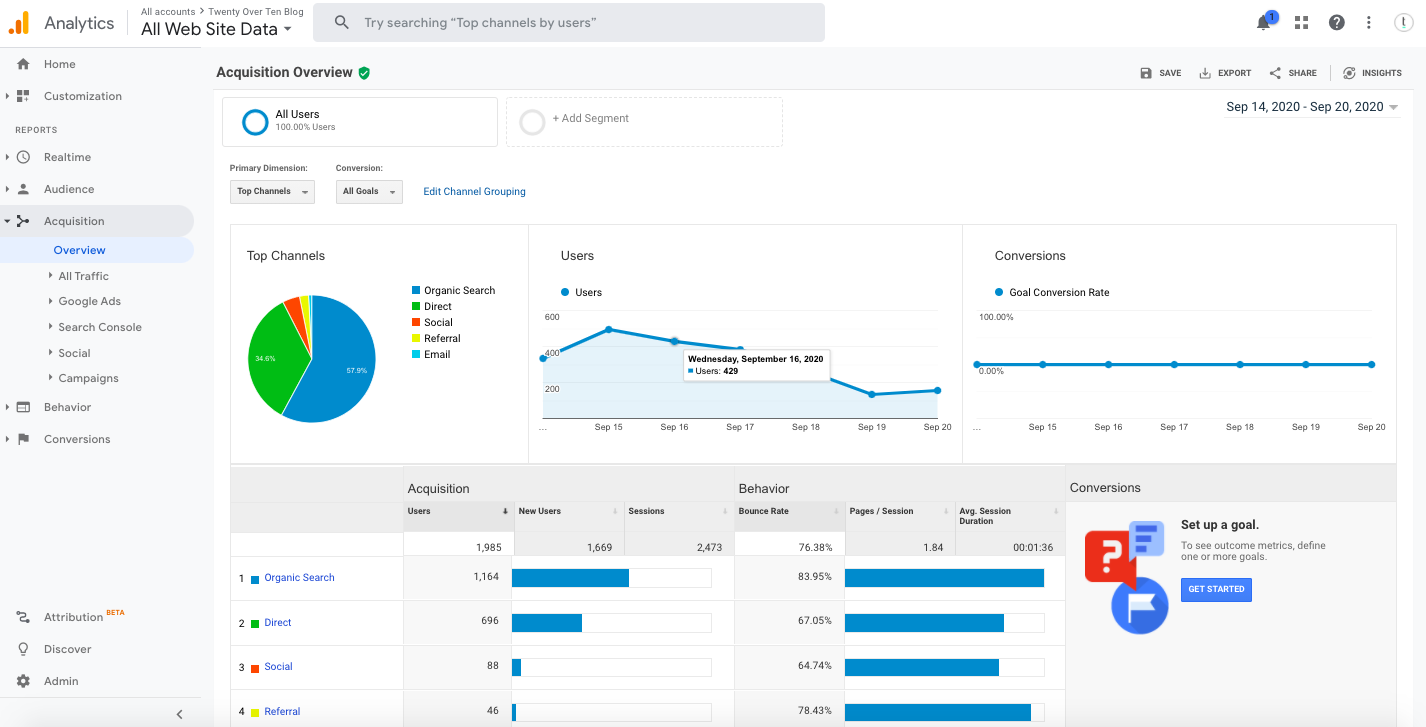Expand the Audience reports section
This screenshot has height=727, width=1426.
pyautogui.click(x=68, y=189)
